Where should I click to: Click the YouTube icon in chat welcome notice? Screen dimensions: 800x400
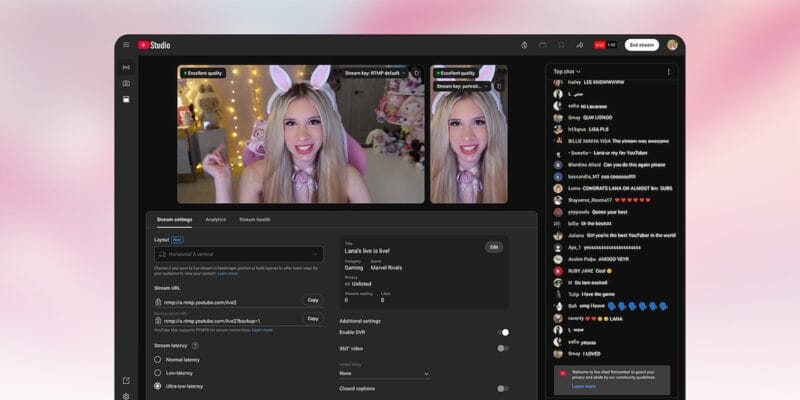(x=563, y=373)
